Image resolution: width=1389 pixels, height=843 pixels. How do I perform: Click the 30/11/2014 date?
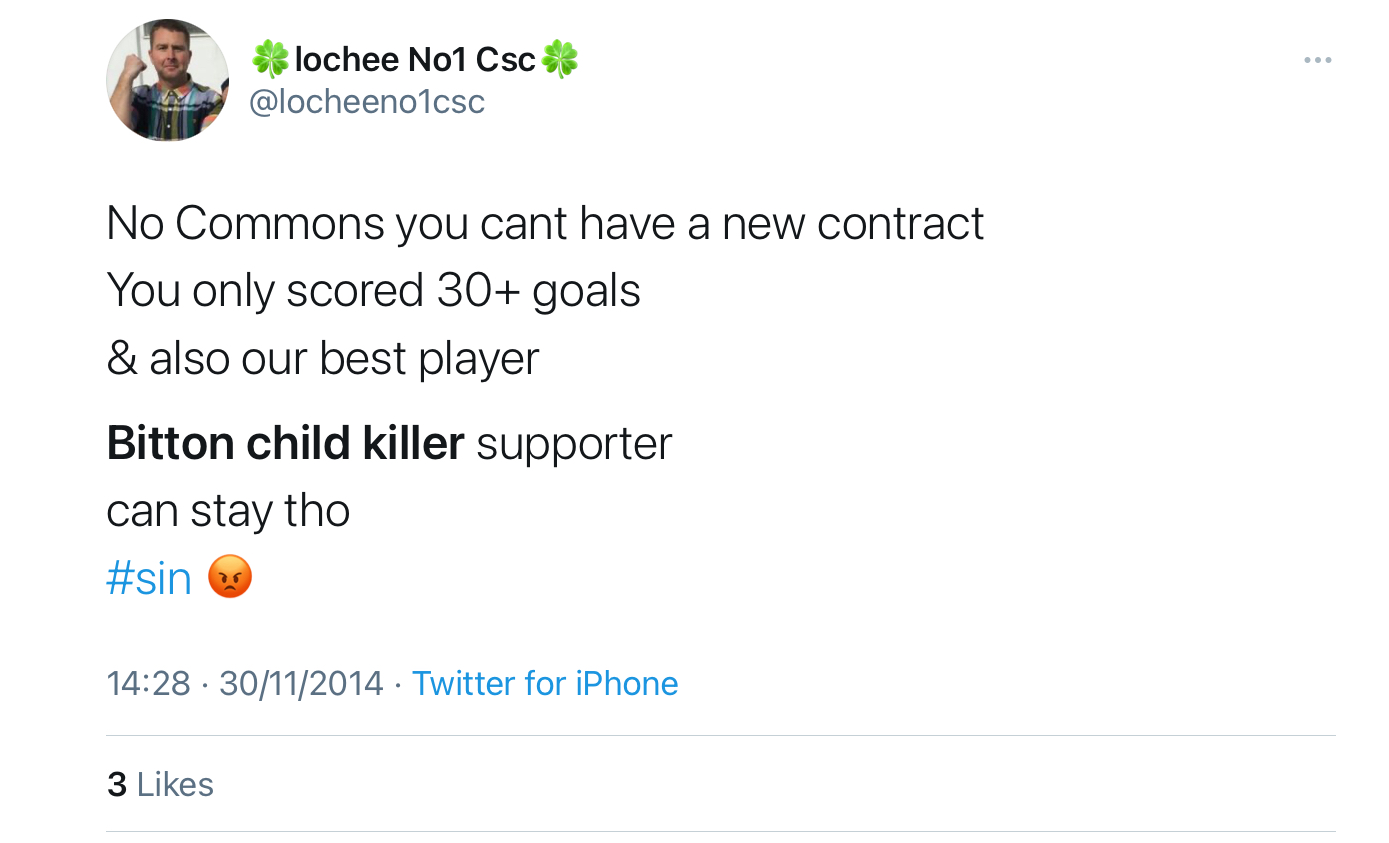(x=301, y=683)
